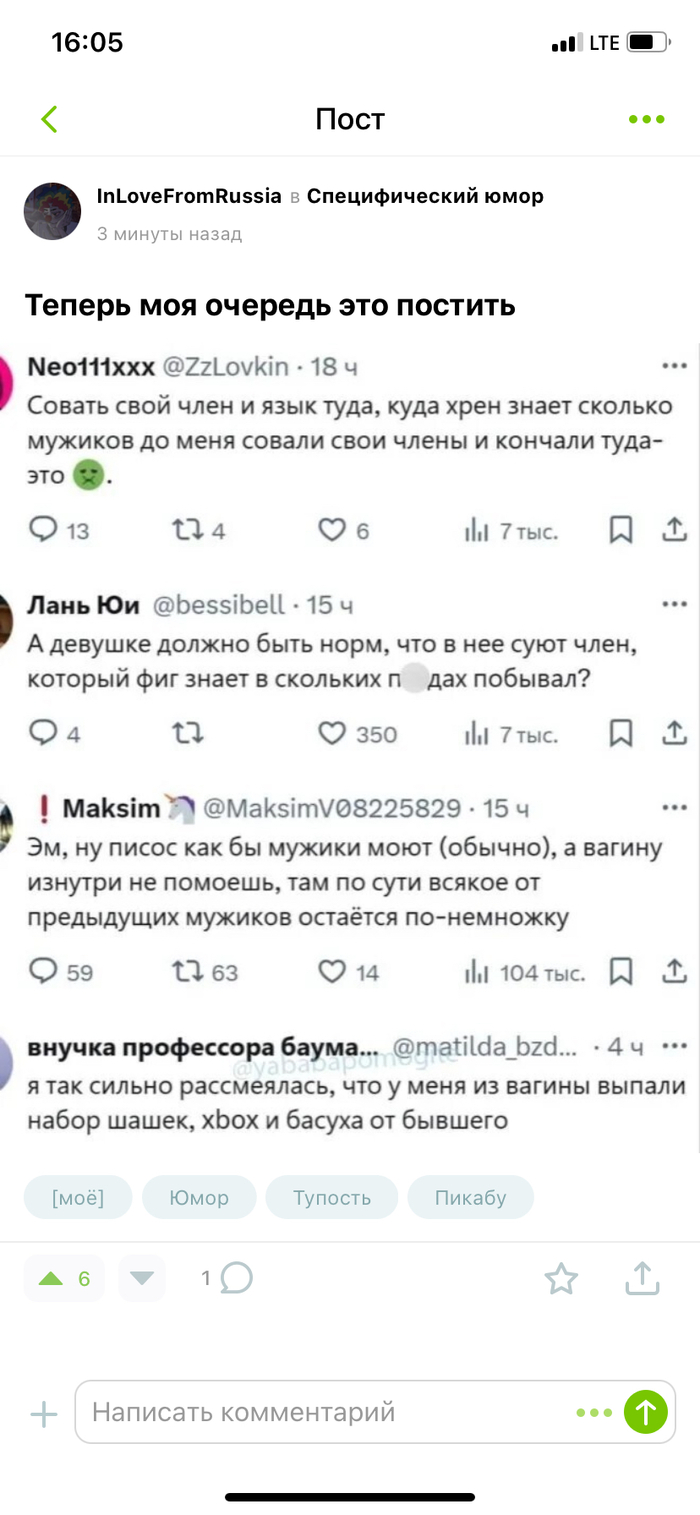This screenshot has height=1515, width=700.
Task: Share the post via share icon
Action: (641, 1278)
